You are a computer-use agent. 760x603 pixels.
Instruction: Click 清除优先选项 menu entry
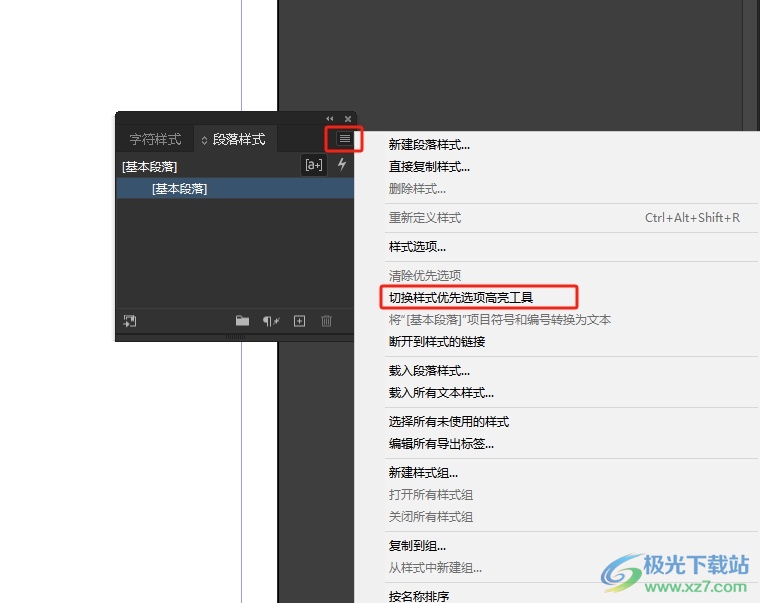(x=425, y=276)
